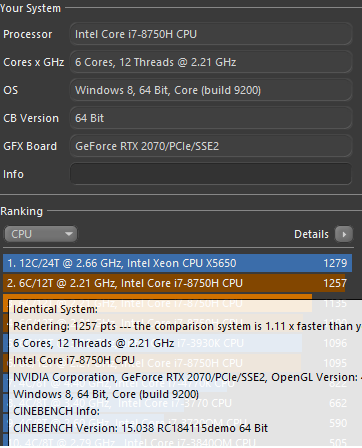Screen dimensions: 362x448
Task: Click the Cores x GHz field
Action: [211, 62]
